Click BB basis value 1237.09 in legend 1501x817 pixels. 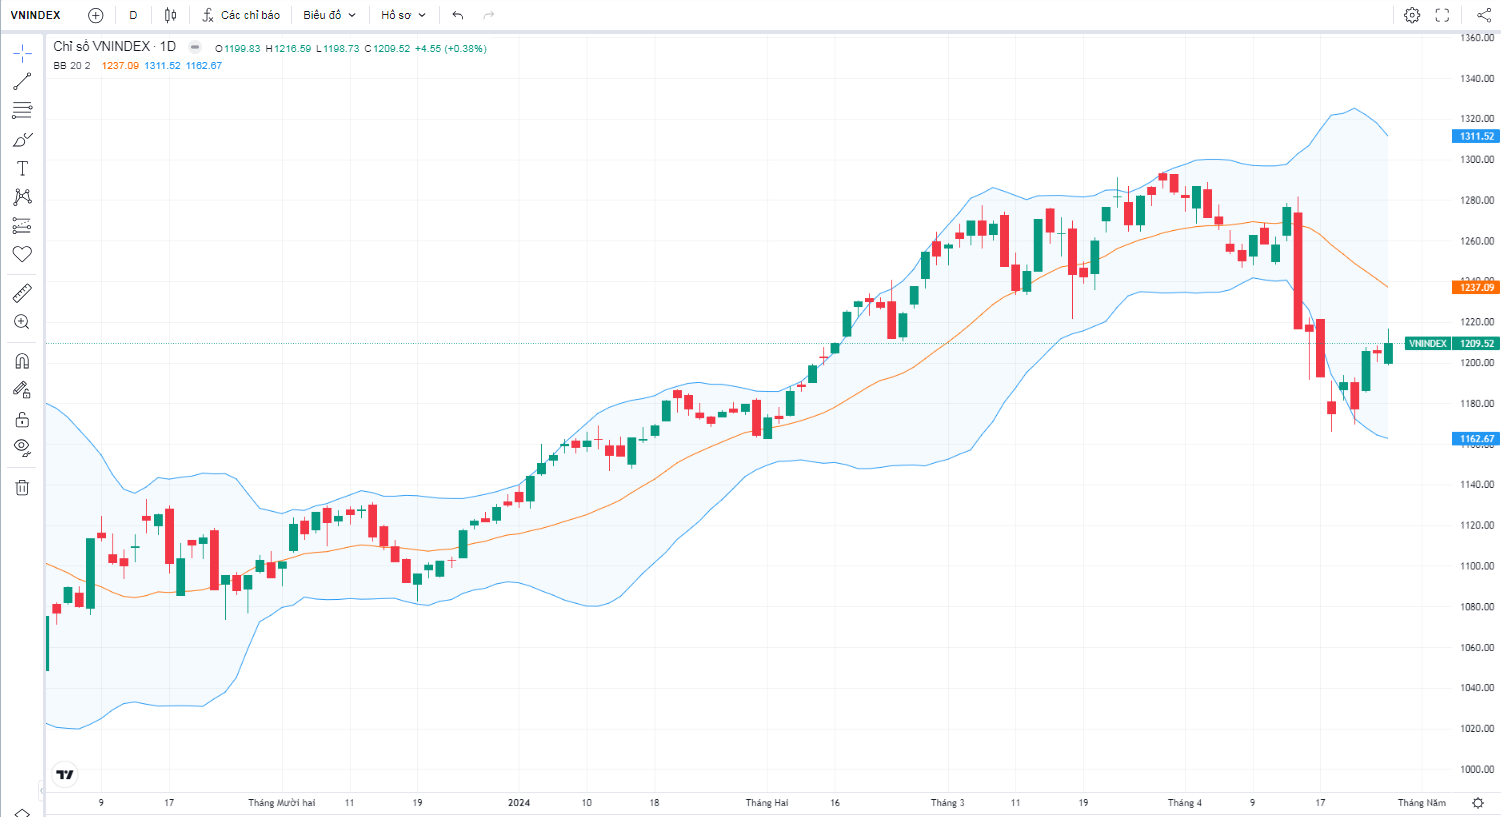click(120, 66)
